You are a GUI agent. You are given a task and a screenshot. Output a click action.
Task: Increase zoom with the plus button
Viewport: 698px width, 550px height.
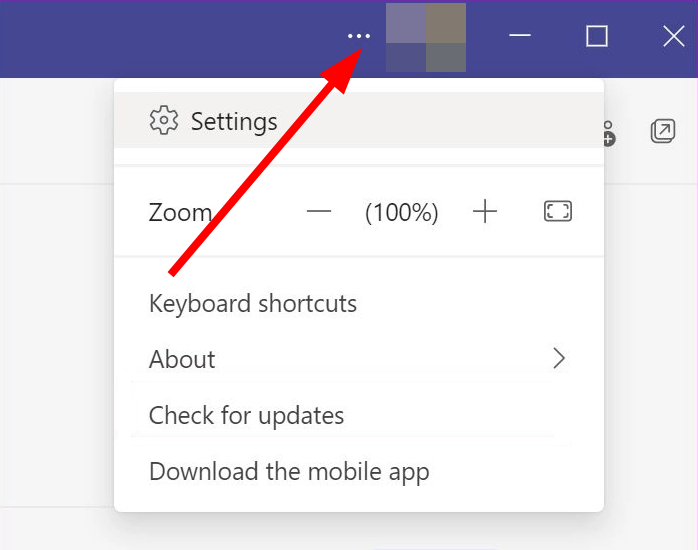(x=485, y=211)
